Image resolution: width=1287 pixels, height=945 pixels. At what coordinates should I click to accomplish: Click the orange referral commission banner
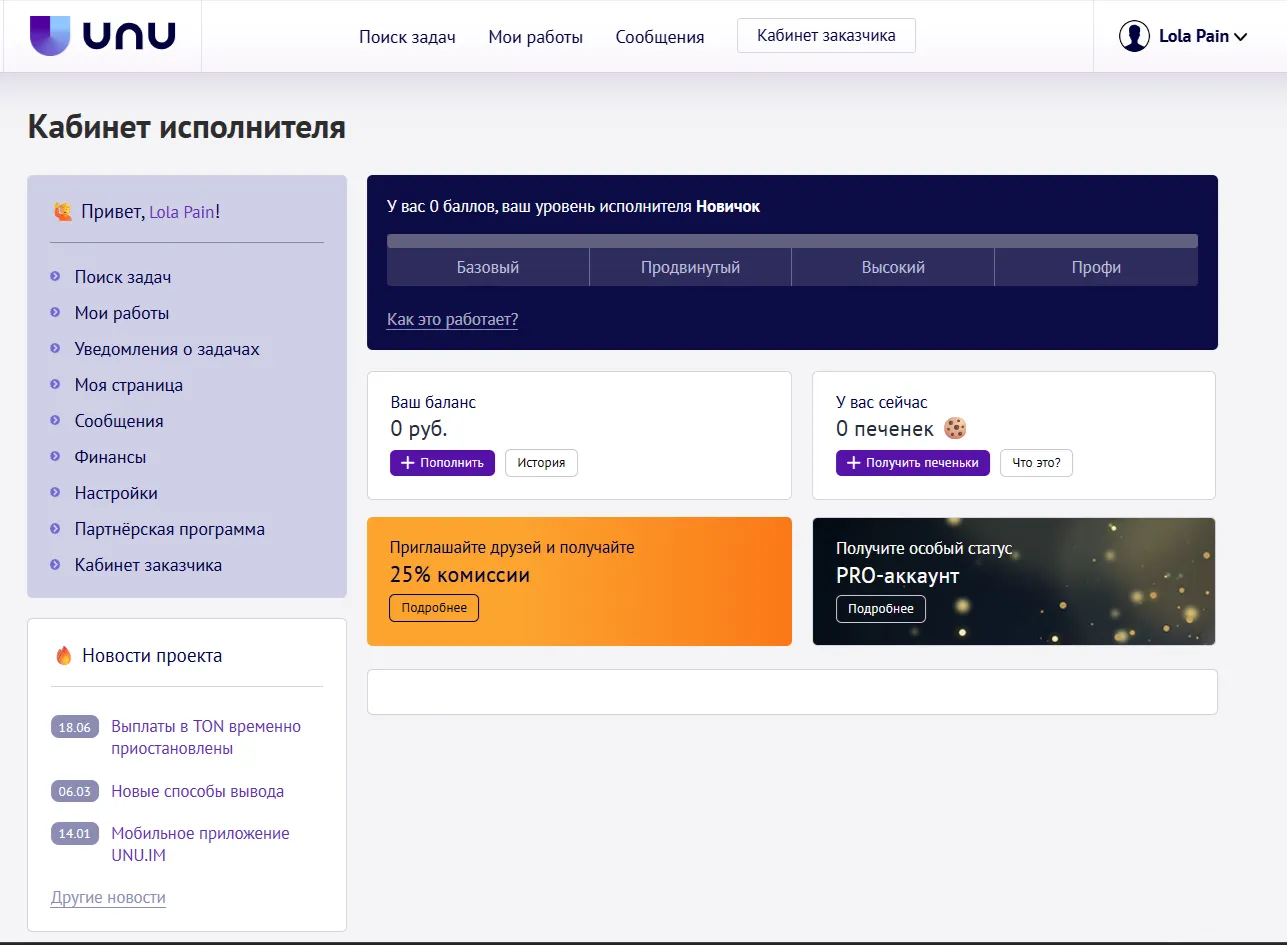579,581
